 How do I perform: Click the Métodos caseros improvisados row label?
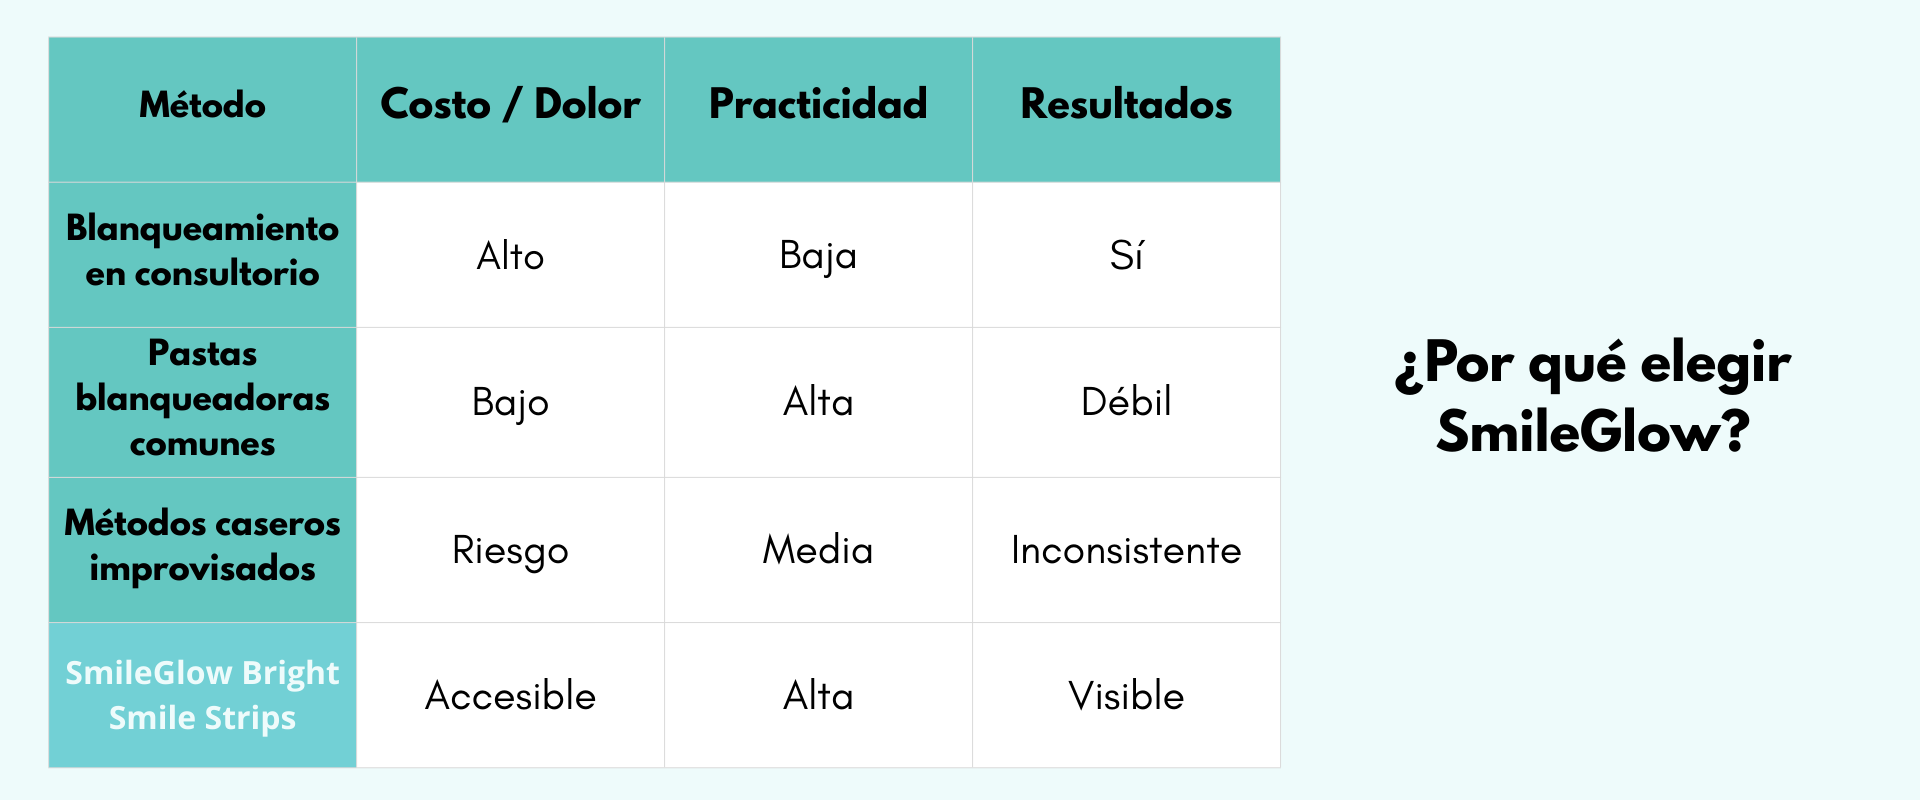point(202,546)
